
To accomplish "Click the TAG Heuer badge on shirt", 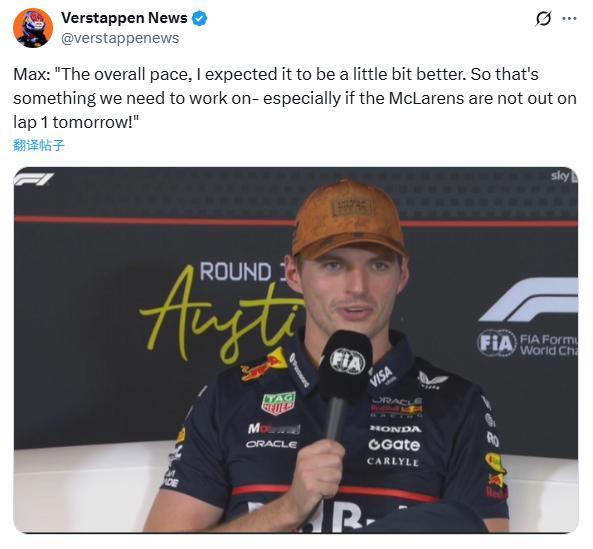I will click(x=279, y=403).
